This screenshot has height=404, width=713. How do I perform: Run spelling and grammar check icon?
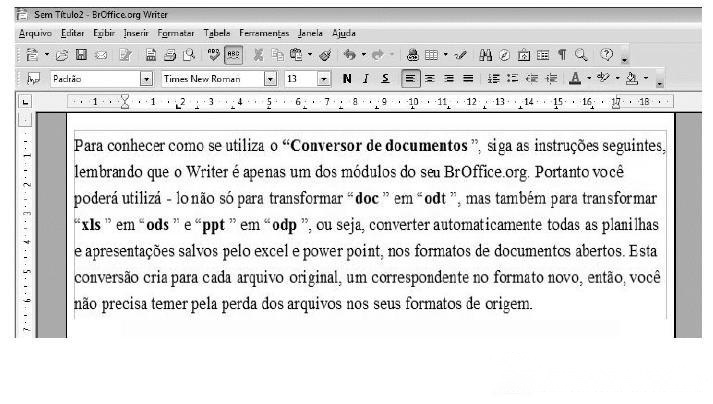pos(213,55)
